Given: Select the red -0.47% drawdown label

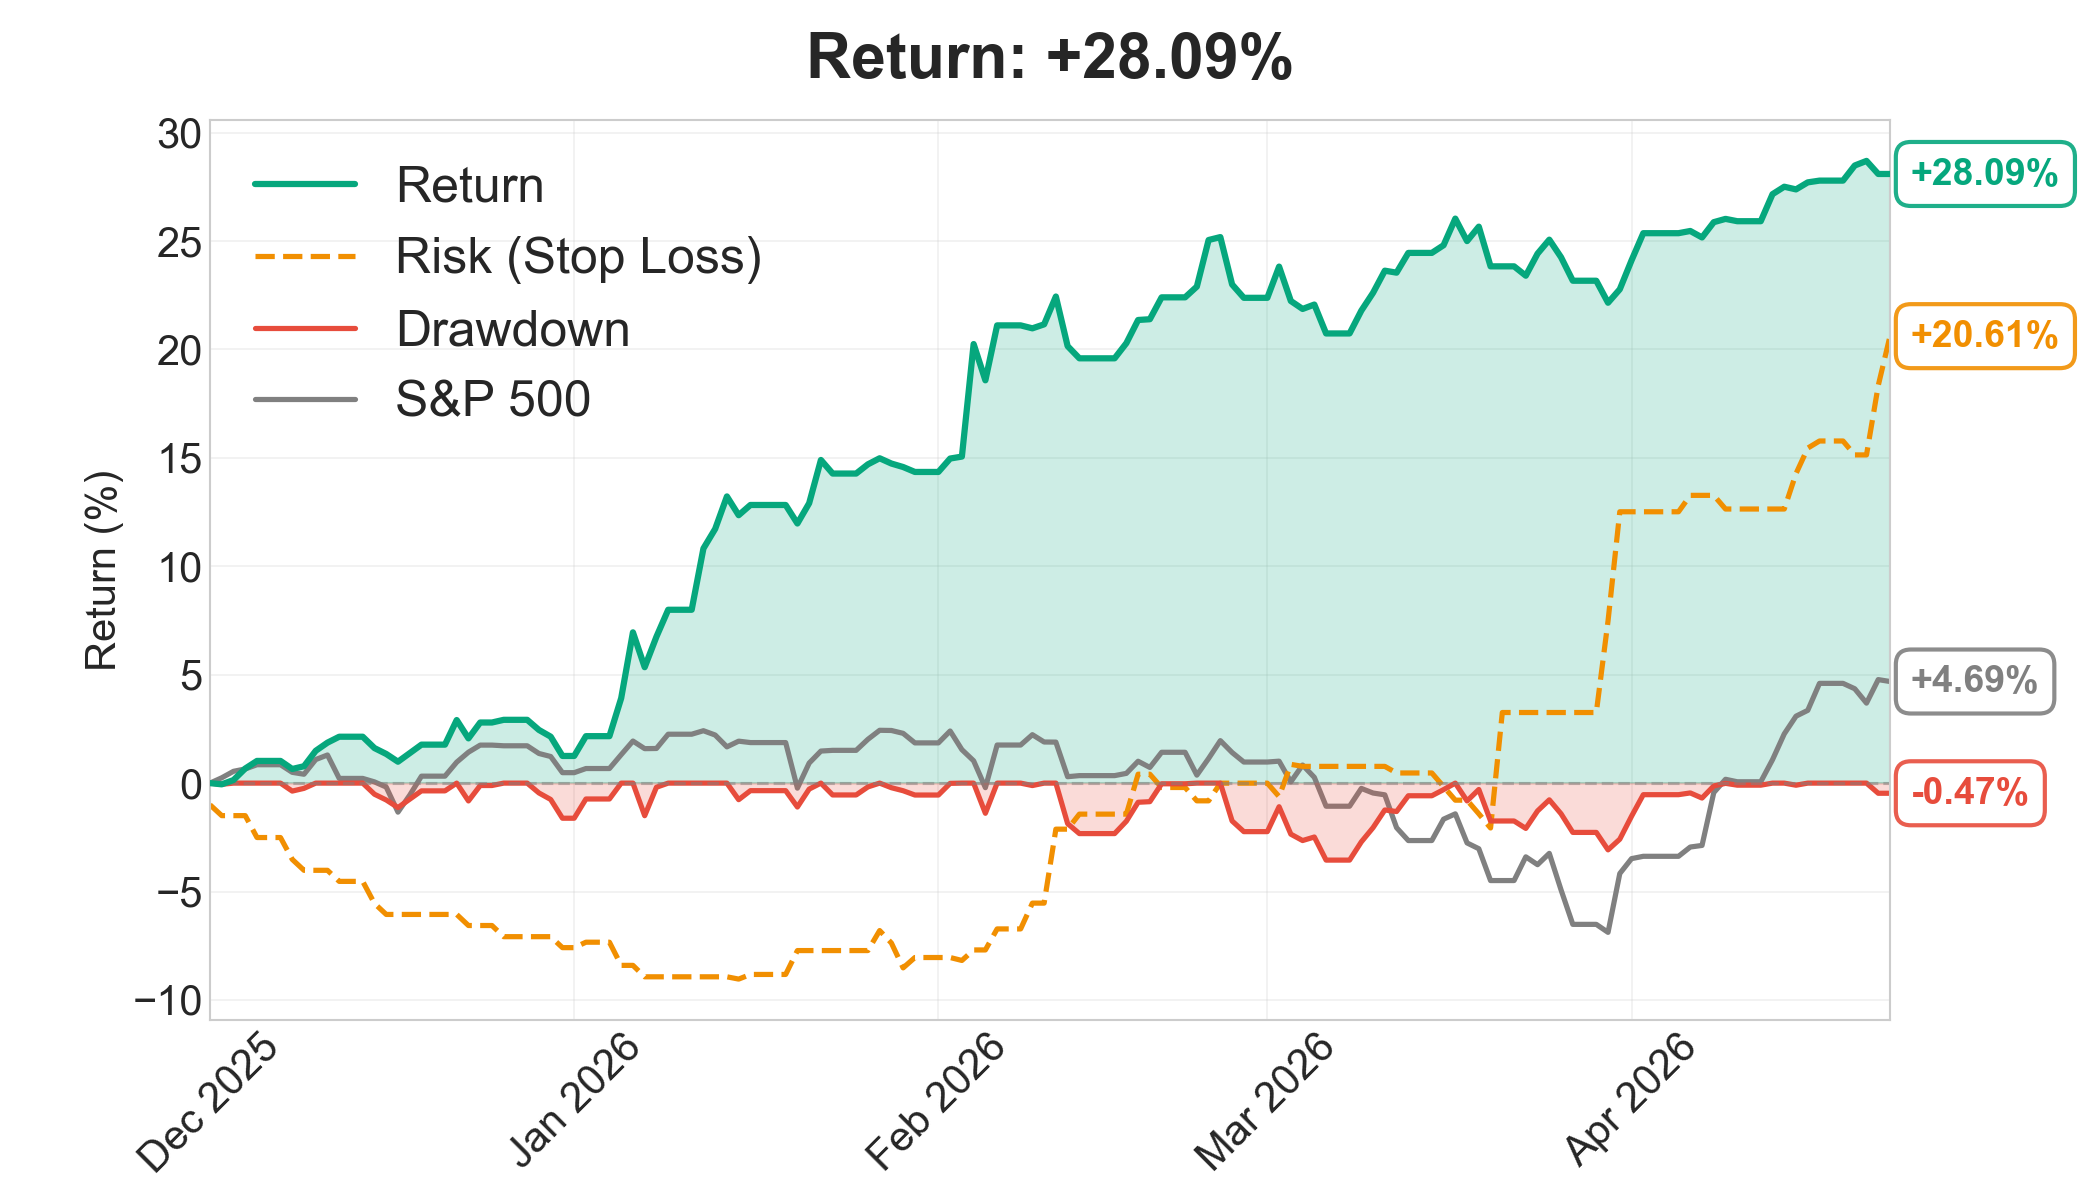Looking at the screenshot, I should tap(1969, 793).
